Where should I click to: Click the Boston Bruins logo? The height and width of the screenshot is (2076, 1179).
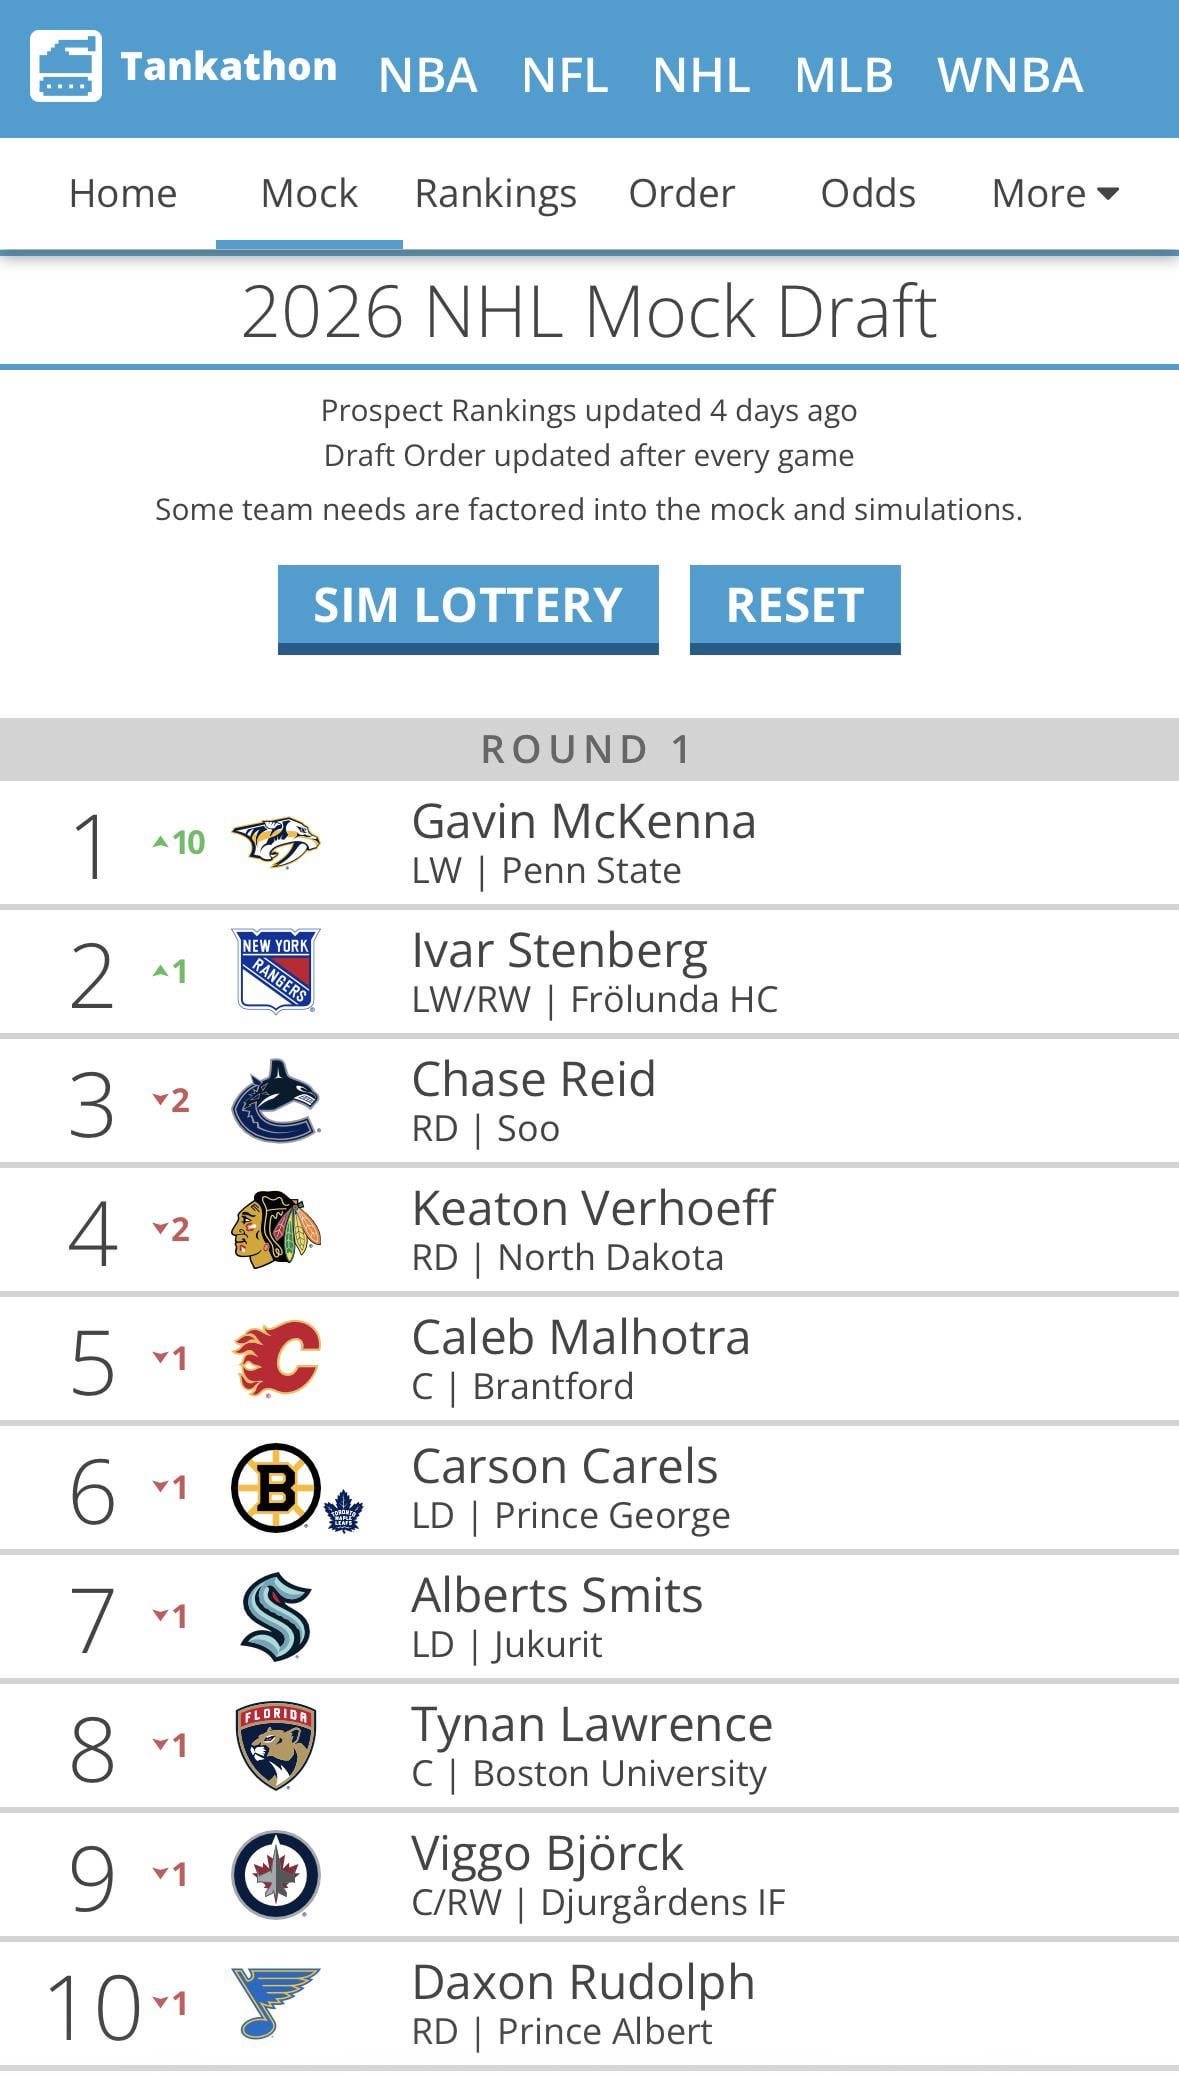coord(276,1487)
